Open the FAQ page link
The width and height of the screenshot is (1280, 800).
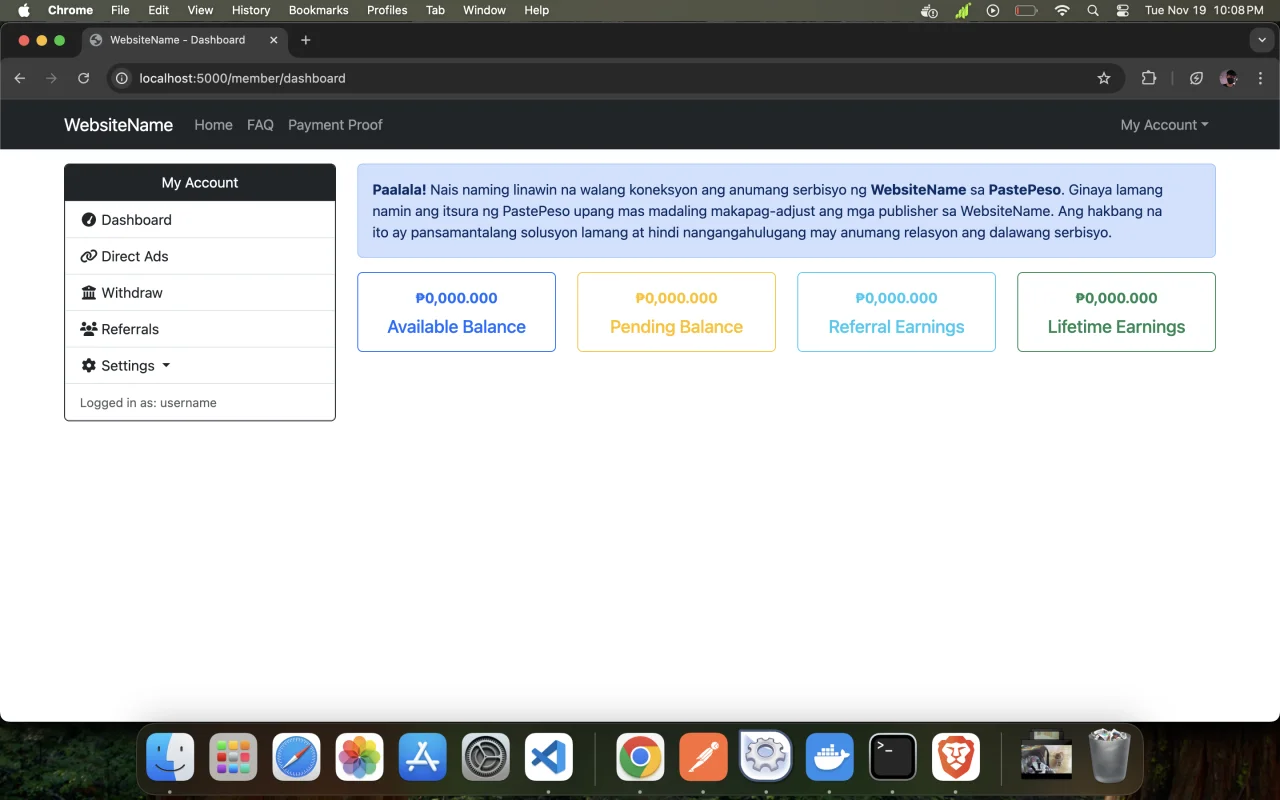260,125
